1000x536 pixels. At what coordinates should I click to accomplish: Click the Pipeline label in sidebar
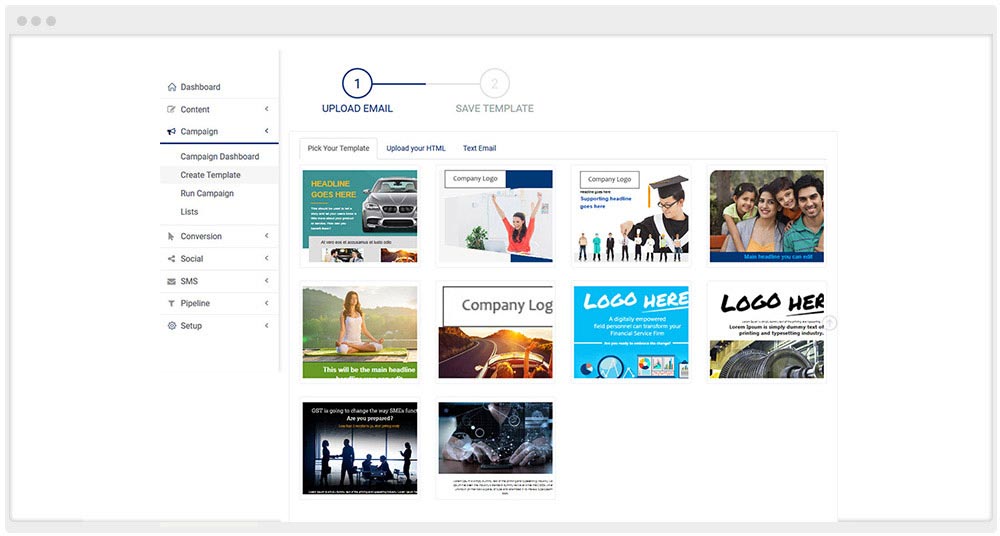click(x=195, y=303)
